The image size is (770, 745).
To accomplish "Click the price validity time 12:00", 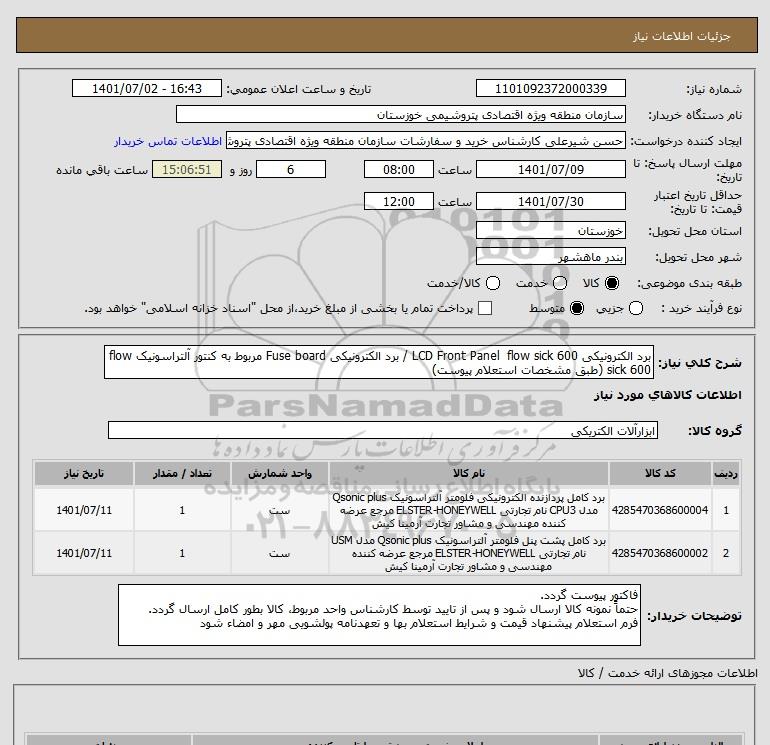I will pos(398,201).
